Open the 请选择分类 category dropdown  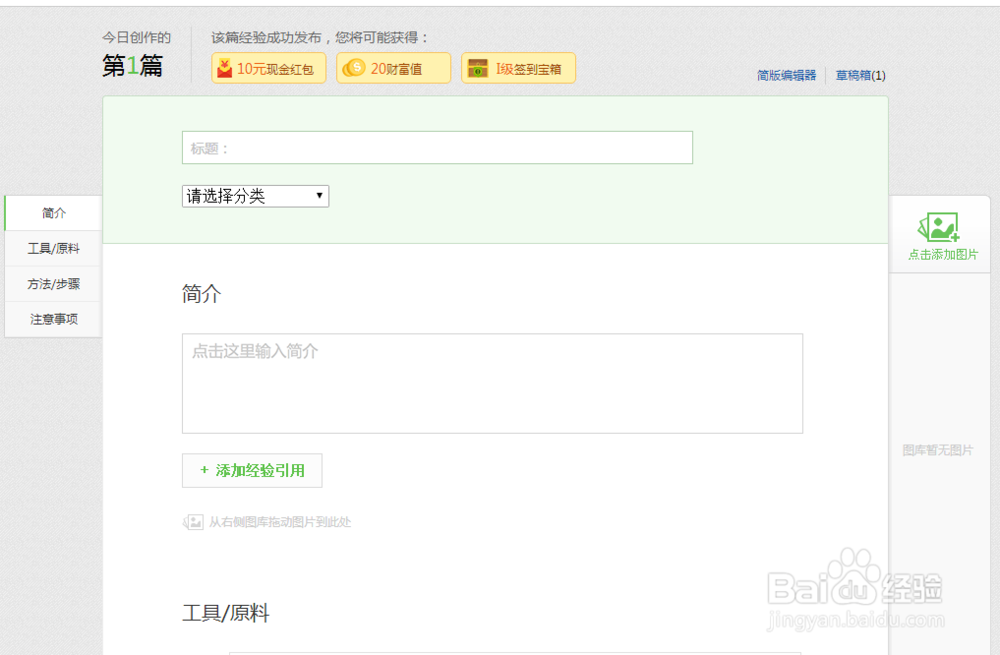[x=255, y=196]
